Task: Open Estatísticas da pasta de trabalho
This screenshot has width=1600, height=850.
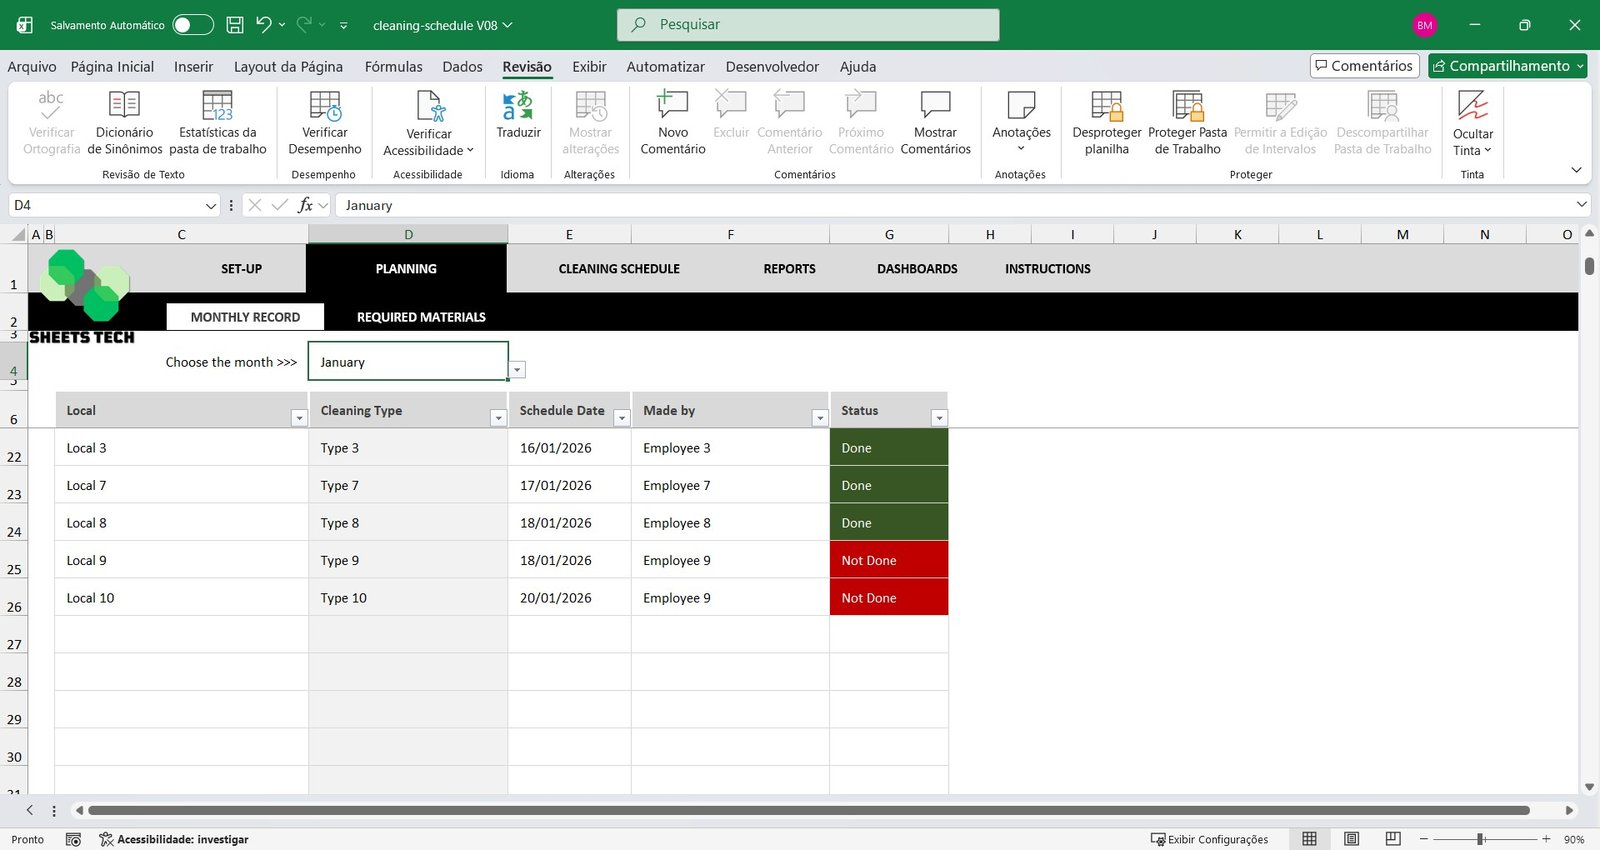Action: tap(217, 106)
